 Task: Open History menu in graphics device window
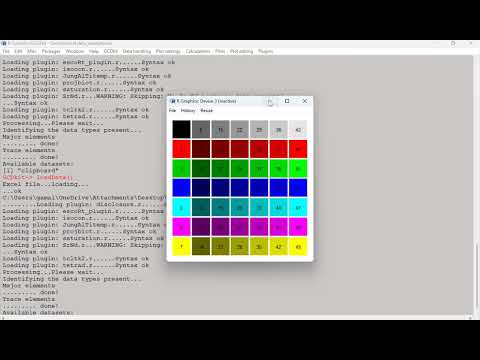pyautogui.click(x=188, y=110)
